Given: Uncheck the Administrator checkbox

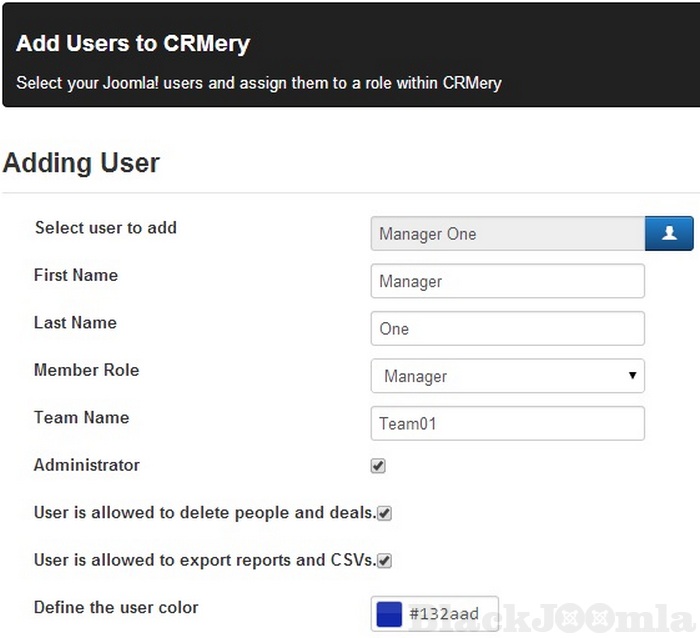Looking at the screenshot, I should click(x=378, y=466).
